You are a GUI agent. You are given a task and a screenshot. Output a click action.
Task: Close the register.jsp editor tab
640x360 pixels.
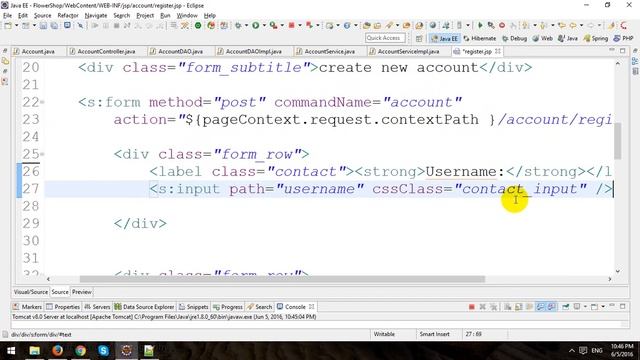click(498, 51)
